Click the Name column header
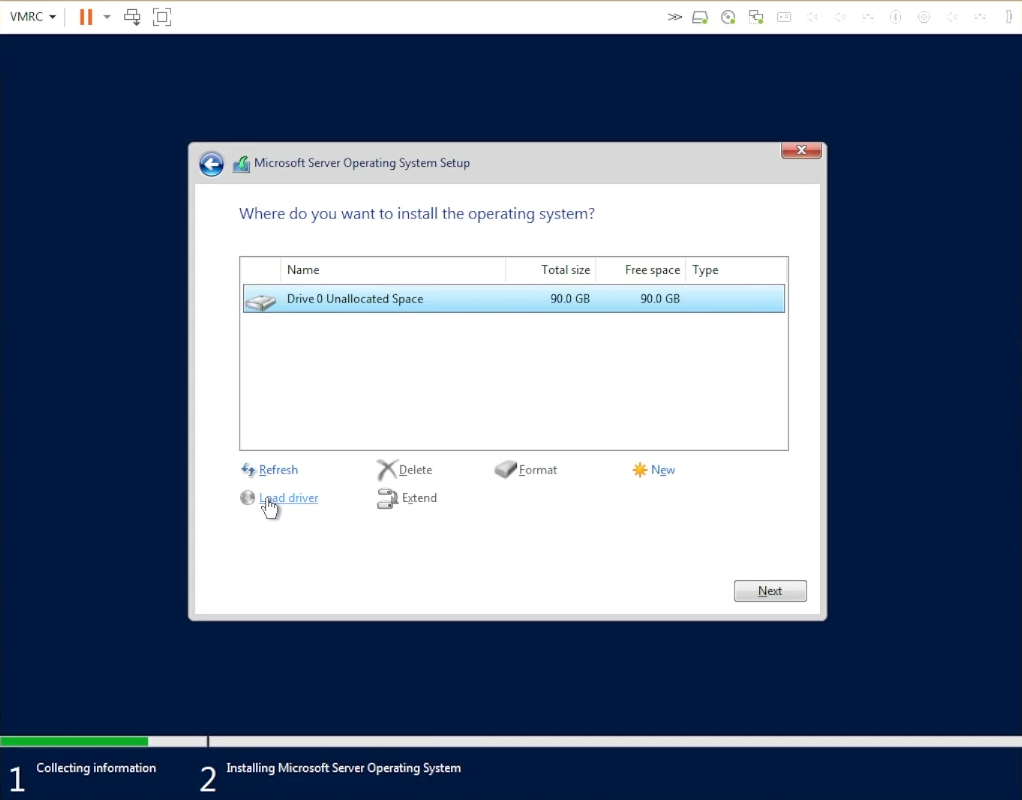Image resolution: width=1022 pixels, height=800 pixels. pyautogui.click(x=303, y=269)
